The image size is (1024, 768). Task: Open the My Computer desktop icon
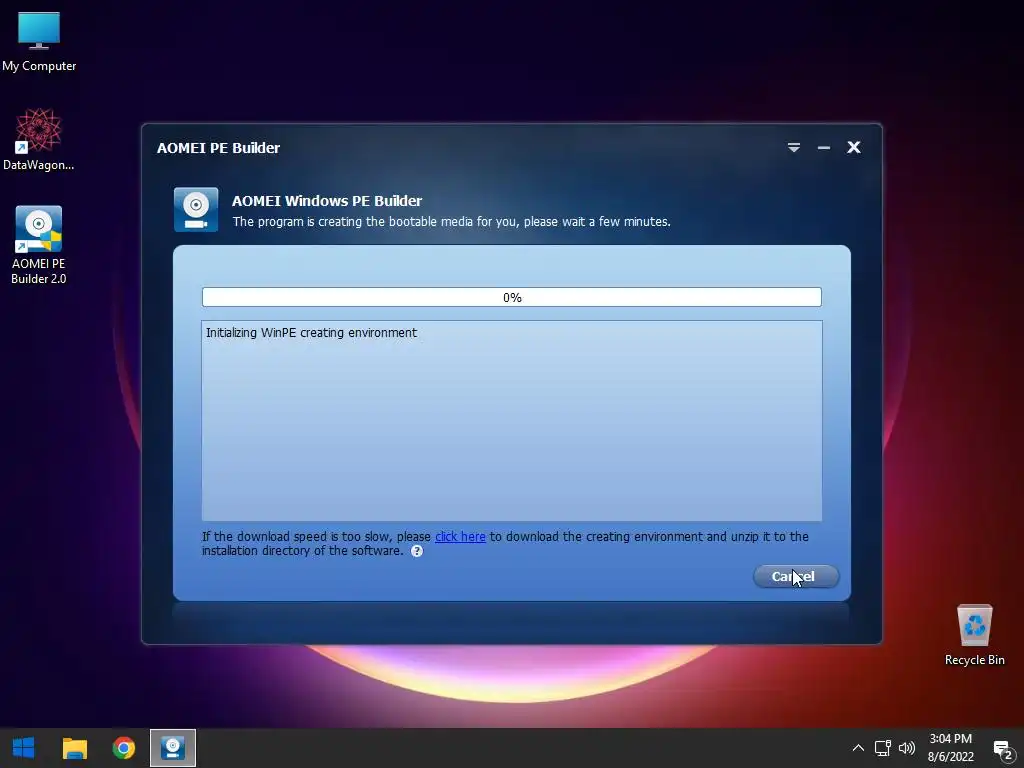click(x=39, y=40)
